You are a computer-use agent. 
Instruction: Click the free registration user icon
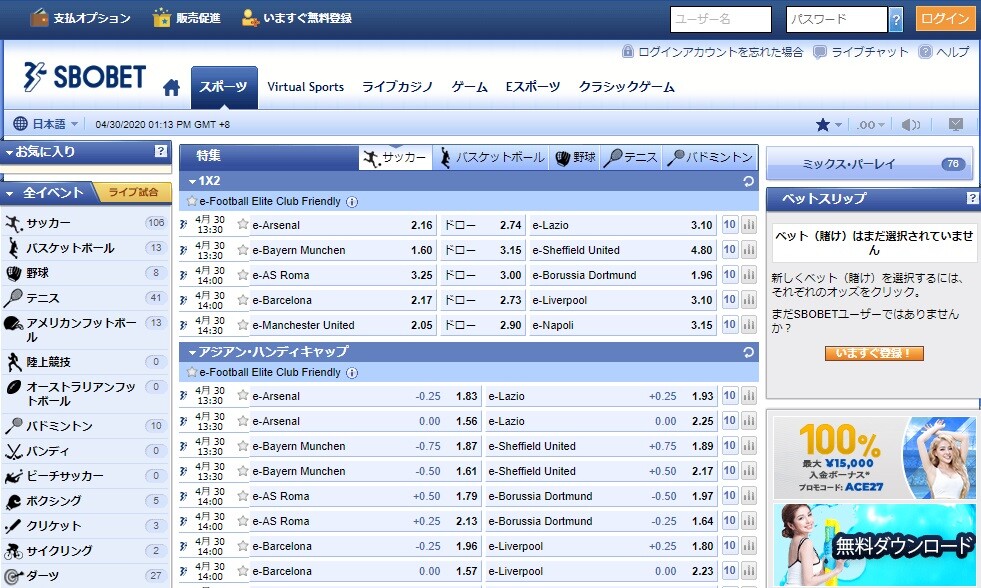(x=250, y=18)
